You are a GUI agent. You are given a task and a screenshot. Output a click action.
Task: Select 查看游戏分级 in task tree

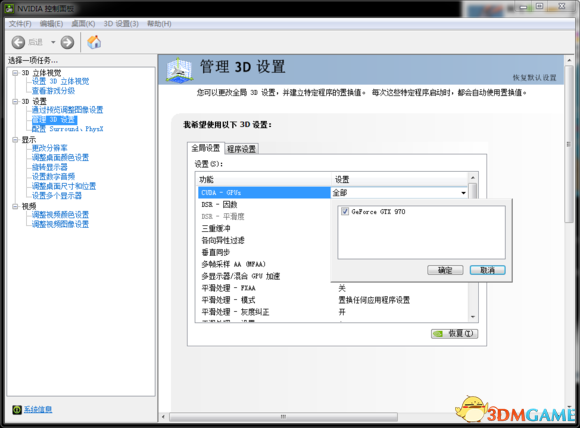tap(53, 91)
